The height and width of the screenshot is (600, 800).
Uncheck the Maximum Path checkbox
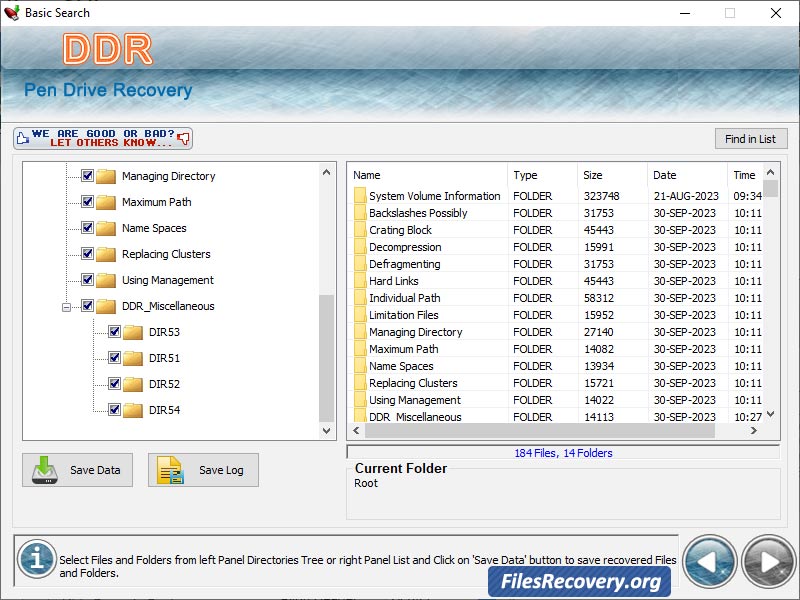click(86, 202)
